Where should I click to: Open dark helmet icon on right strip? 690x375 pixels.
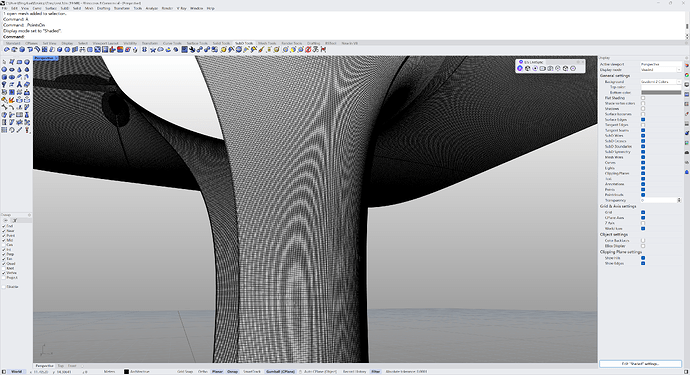click(686, 152)
